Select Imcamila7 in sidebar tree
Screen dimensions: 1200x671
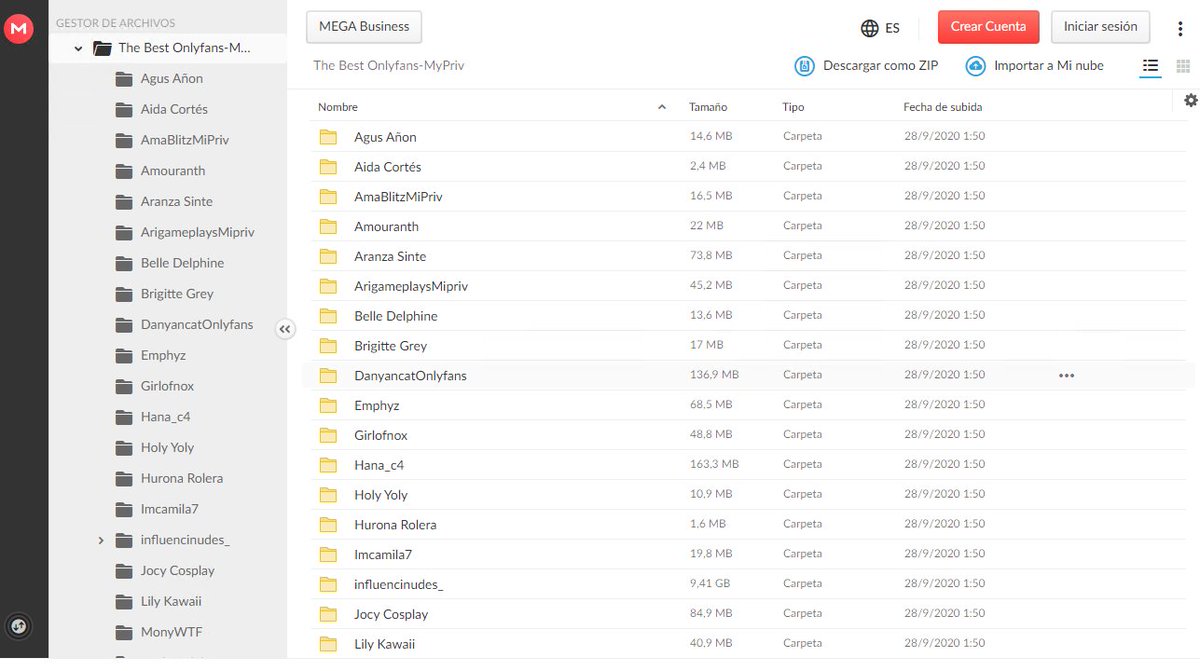170,509
